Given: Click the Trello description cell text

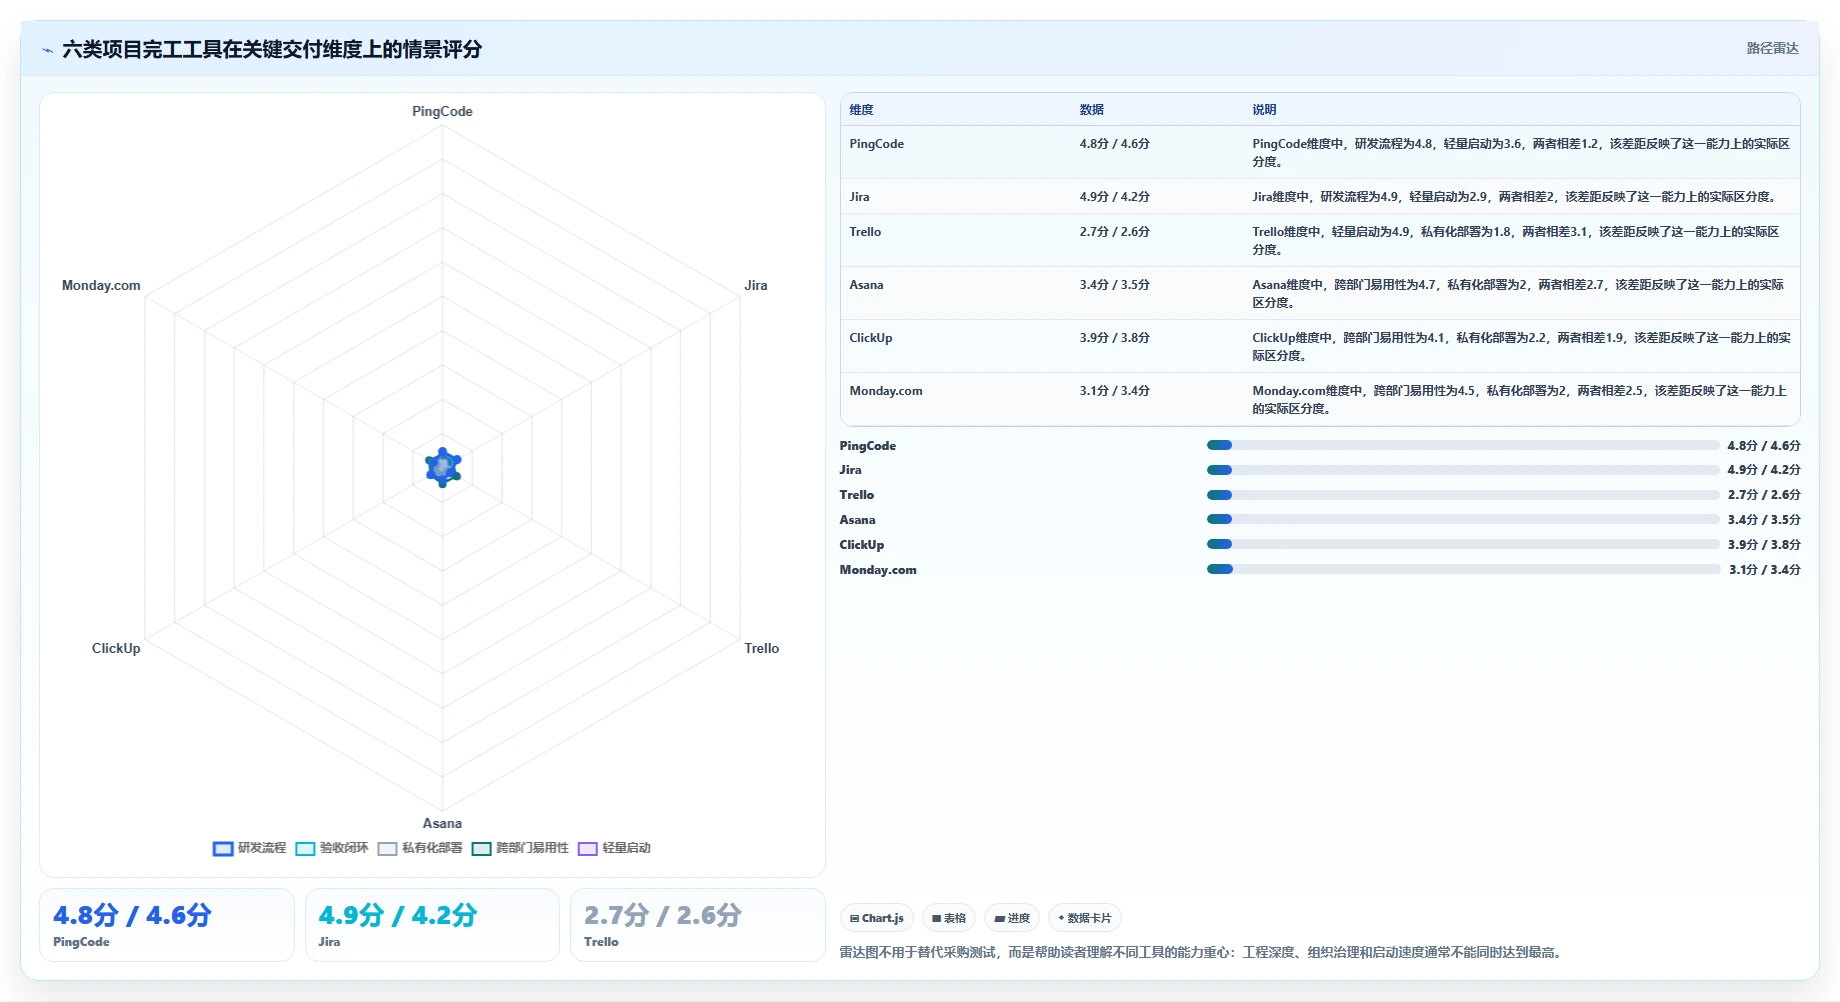Looking at the screenshot, I should coord(1516,241).
